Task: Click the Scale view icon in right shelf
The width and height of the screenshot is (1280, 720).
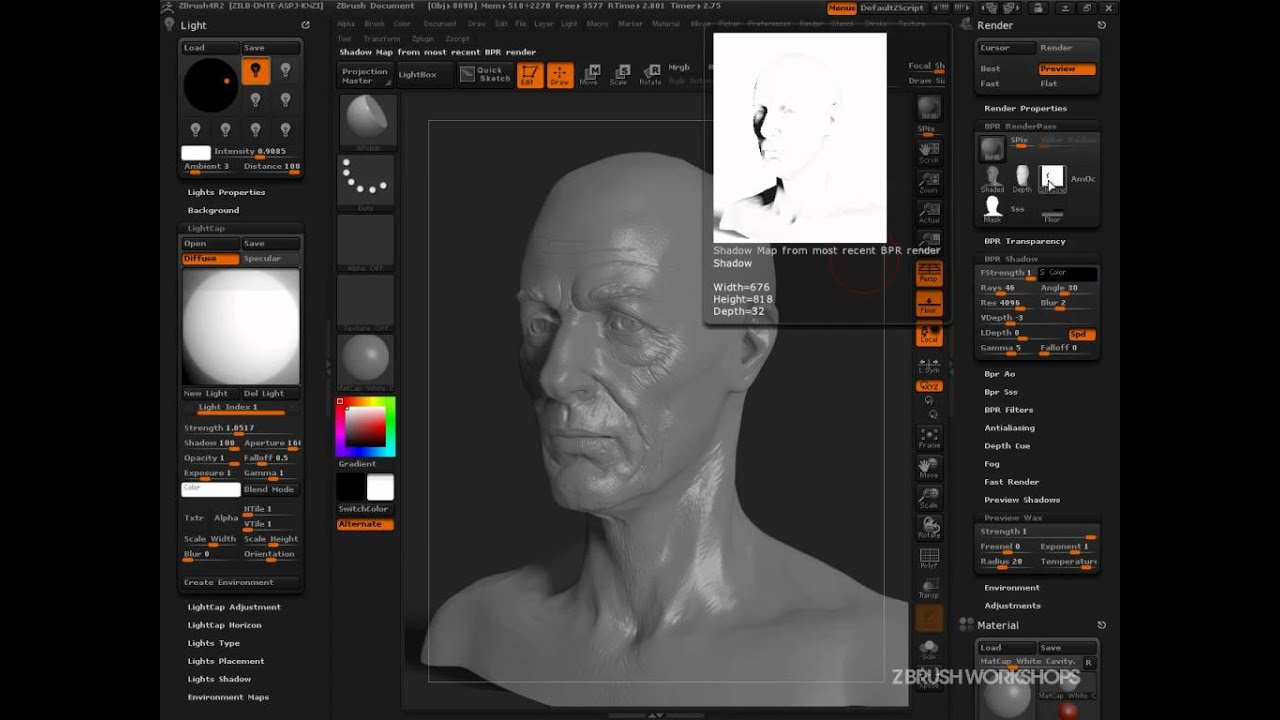Action: (x=929, y=497)
